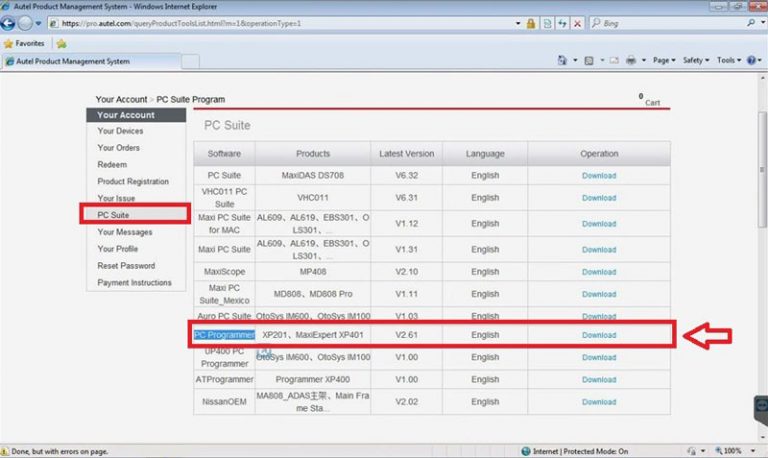Go forward using the browser Forward arrow

point(24,23)
